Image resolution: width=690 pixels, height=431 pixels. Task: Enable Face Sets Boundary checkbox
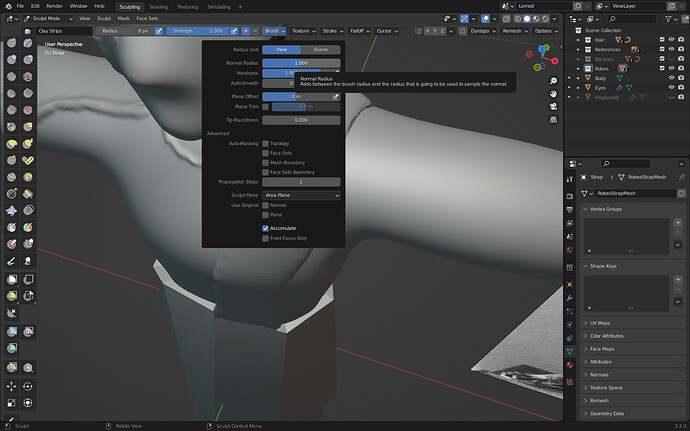pyautogui.click(x=265, y=172)
